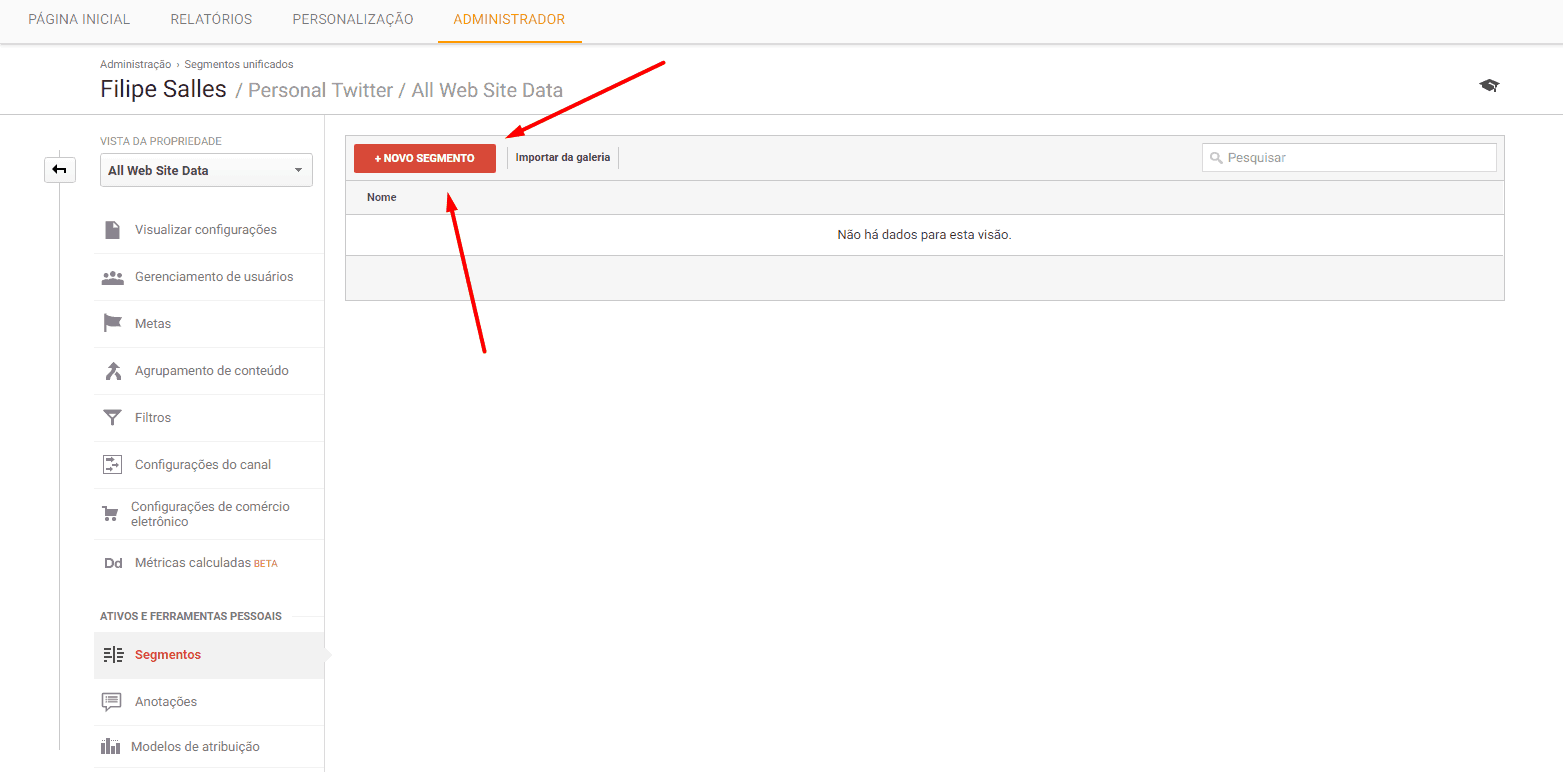Click the Configurações do canal arrows icon
Viewport: 1563px width, 772px height.
point(113,465)
